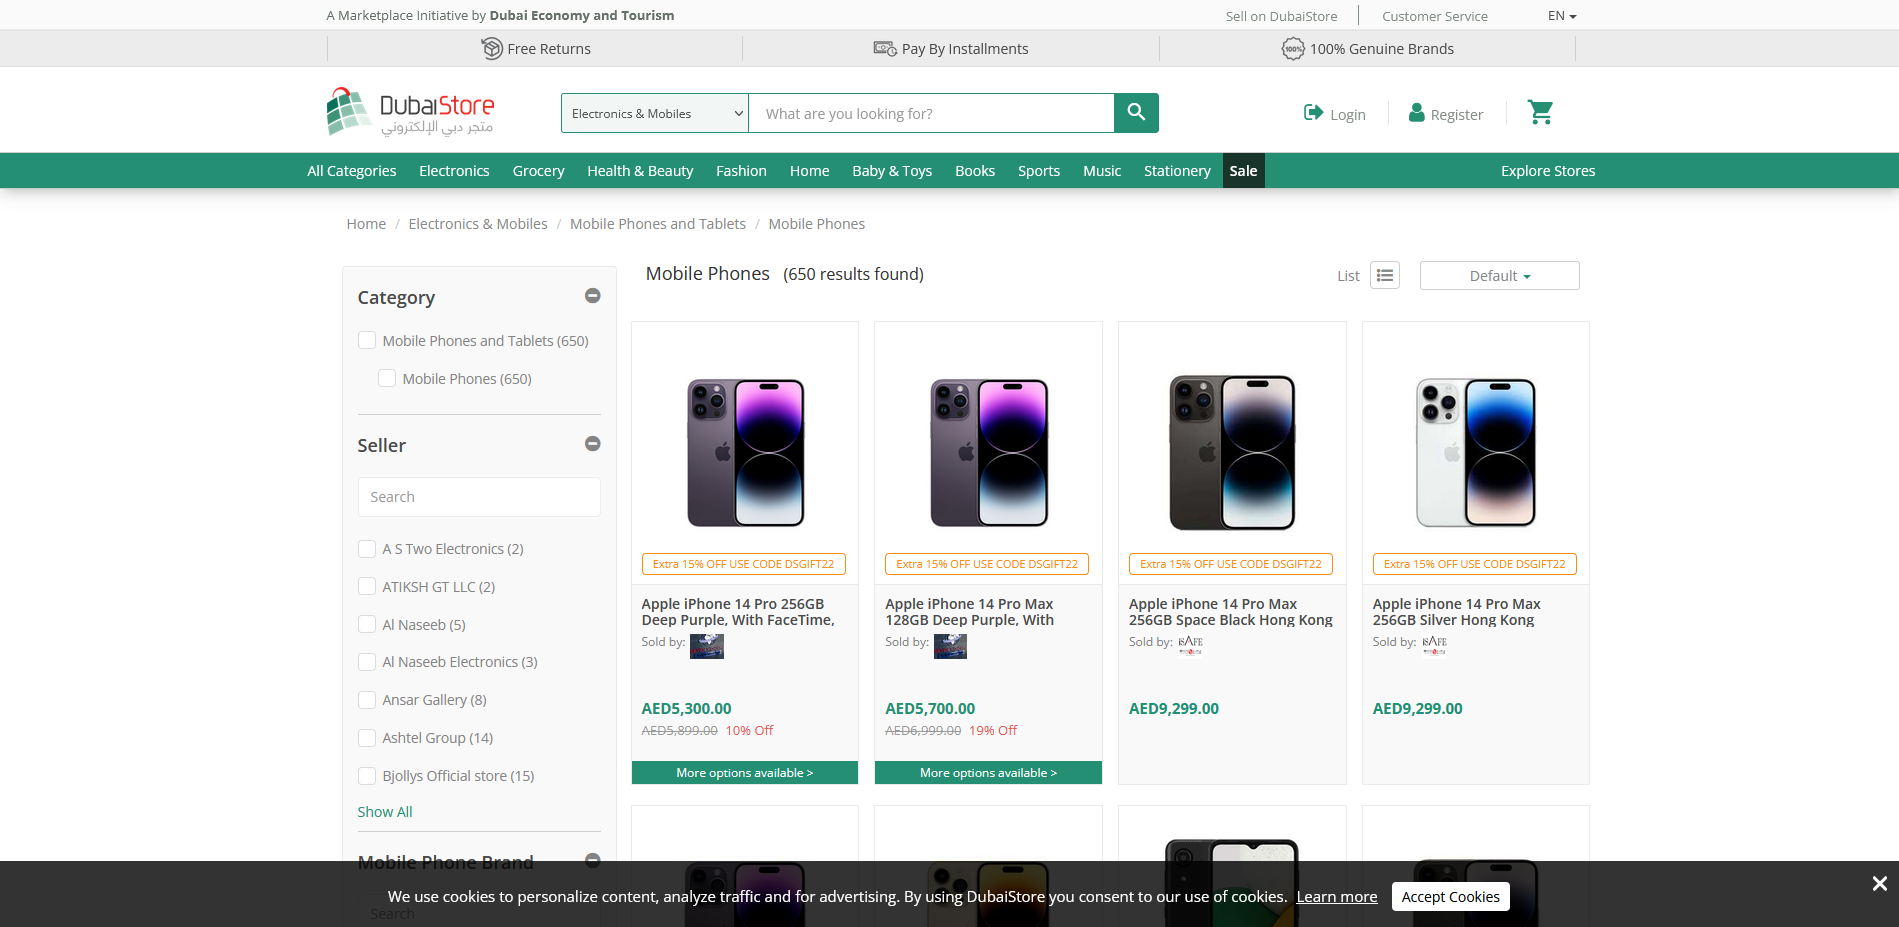Enable Ashtel Group (14) seller filter

[x=367, y=738]
